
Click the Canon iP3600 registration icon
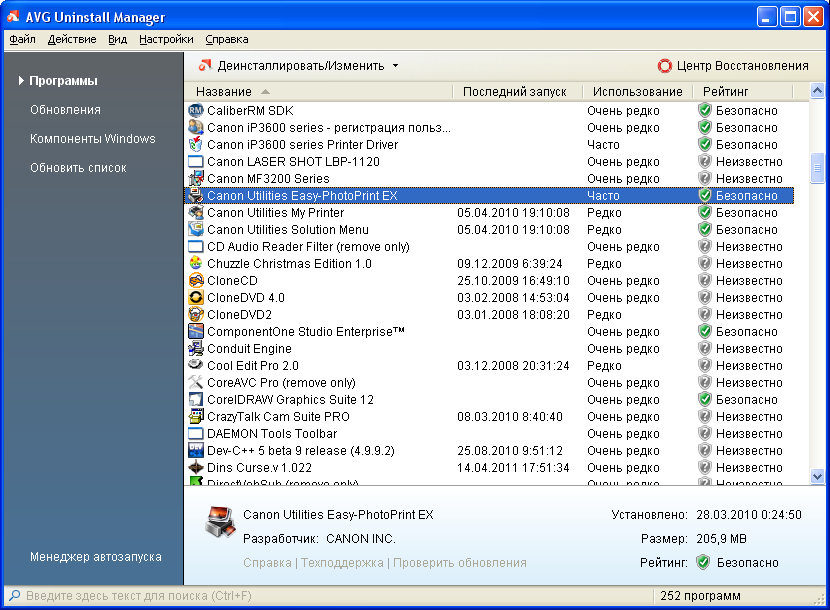pyautogui.click(x=196, y=128)
